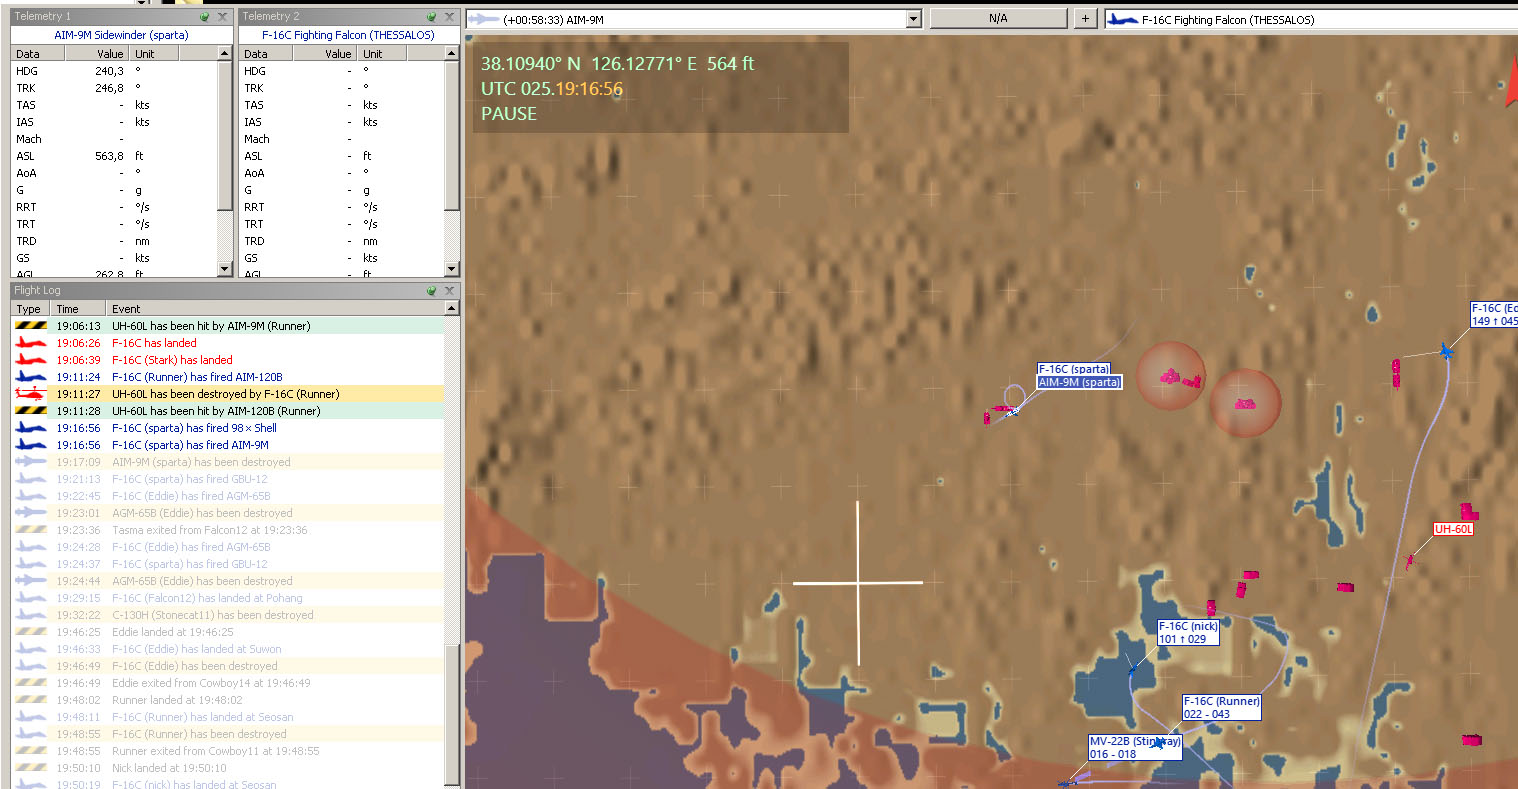Click the pin icon on Telemetry 1 panel
Viewport: 1518px width, 789px height.
click(204, 17)
